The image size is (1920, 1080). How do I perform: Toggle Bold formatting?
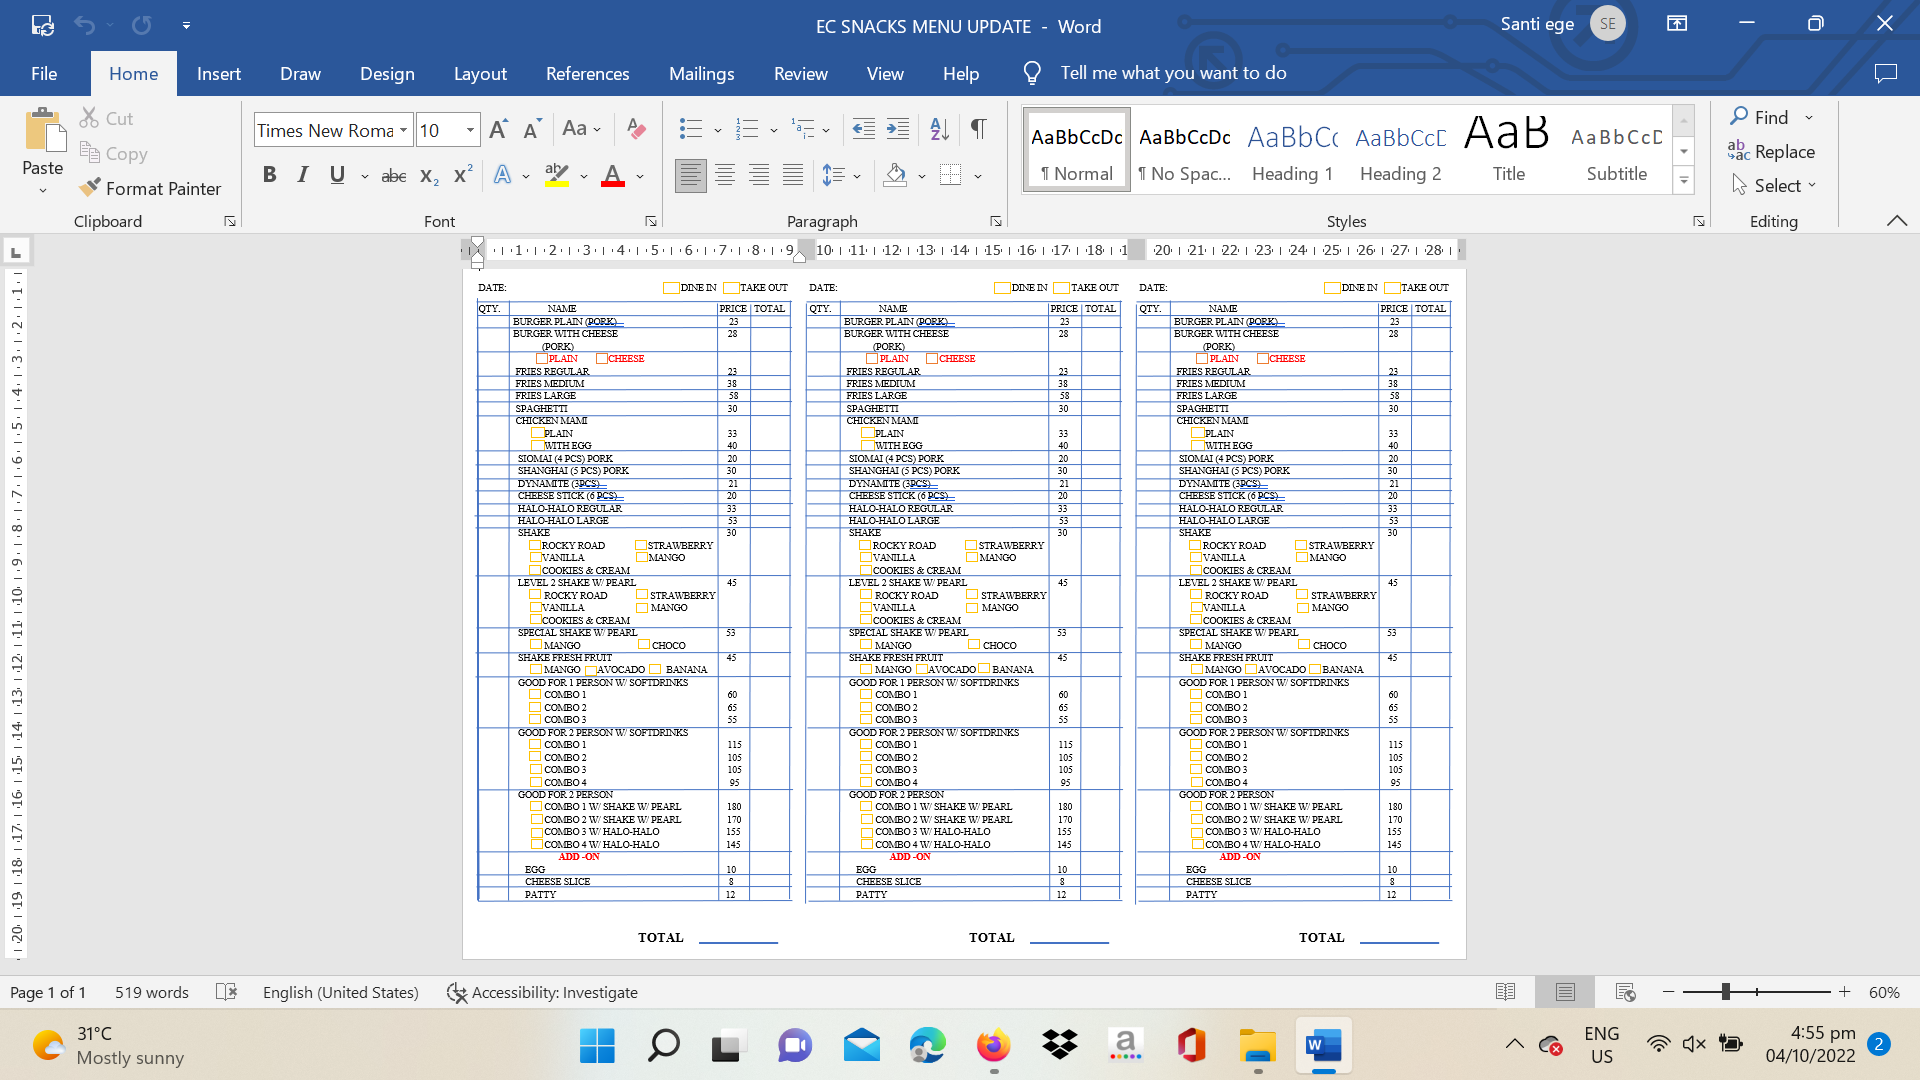[x=269, y=175]
